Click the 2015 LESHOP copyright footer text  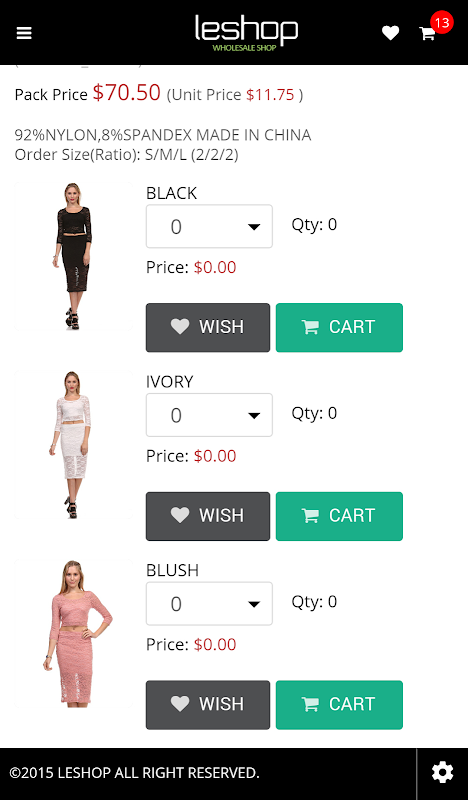[134, 772]
